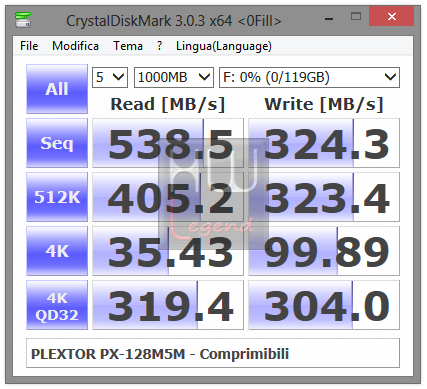The width and height of the screenshot is (427, 389).
Task: Close the CrystalDiskMark window
Action: click(392, 17)
